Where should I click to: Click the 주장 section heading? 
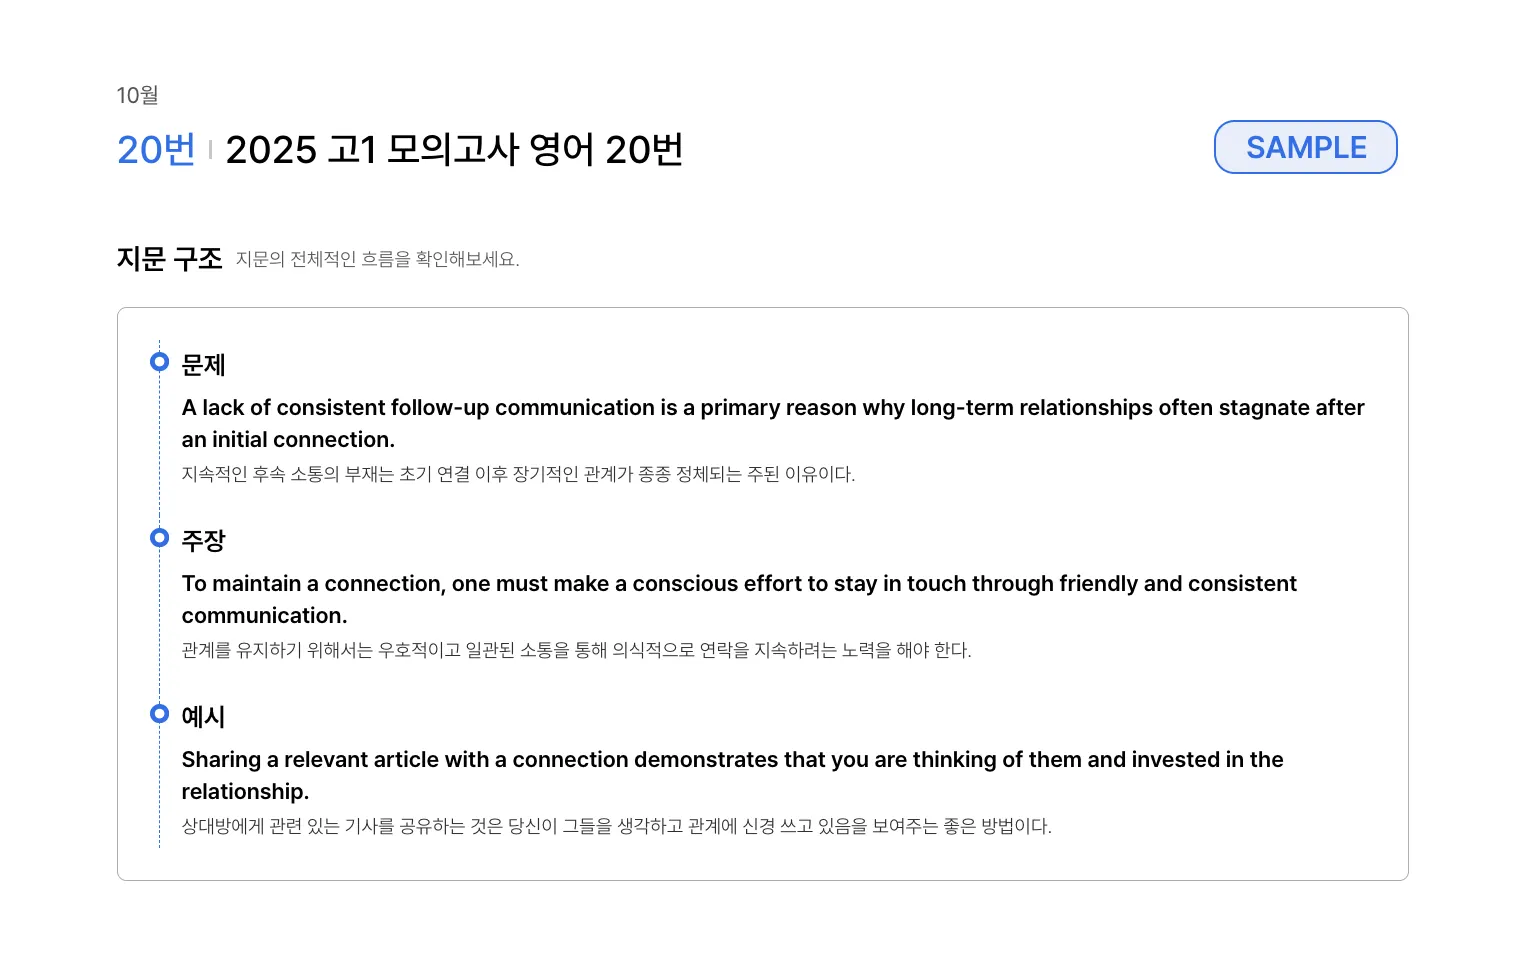(203, 541)
